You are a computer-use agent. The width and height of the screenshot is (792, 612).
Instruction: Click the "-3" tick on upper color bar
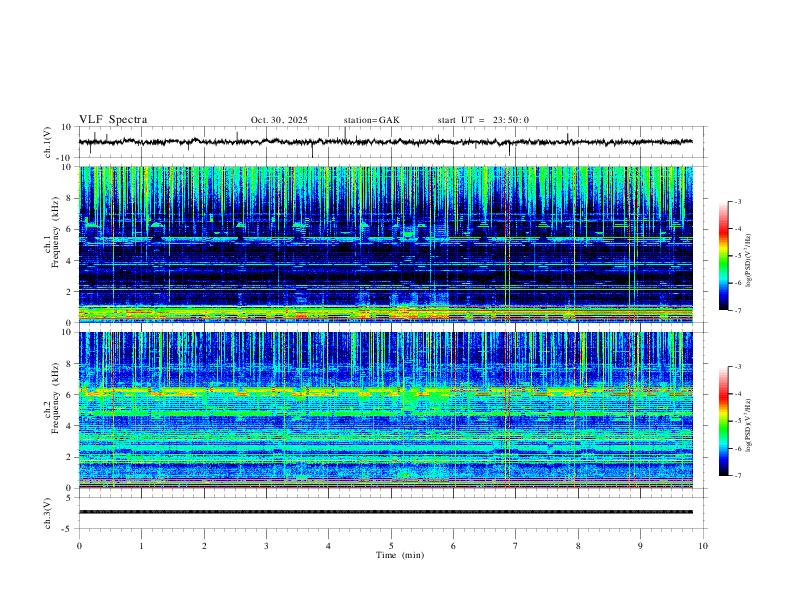tap(737, 201)
